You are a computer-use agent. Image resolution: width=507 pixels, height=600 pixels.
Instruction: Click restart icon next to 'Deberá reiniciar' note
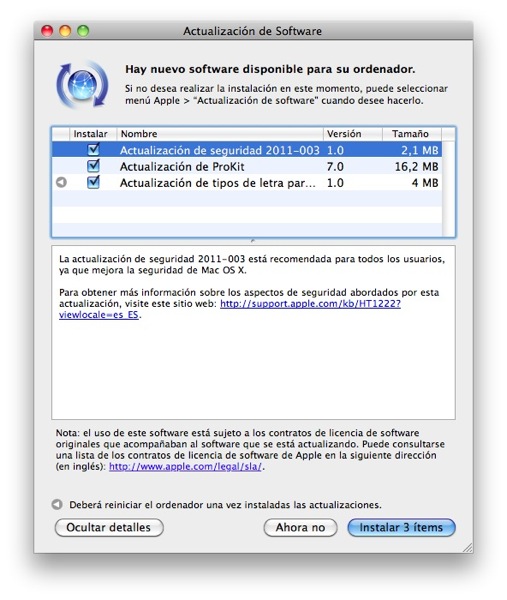coord(57,504)
